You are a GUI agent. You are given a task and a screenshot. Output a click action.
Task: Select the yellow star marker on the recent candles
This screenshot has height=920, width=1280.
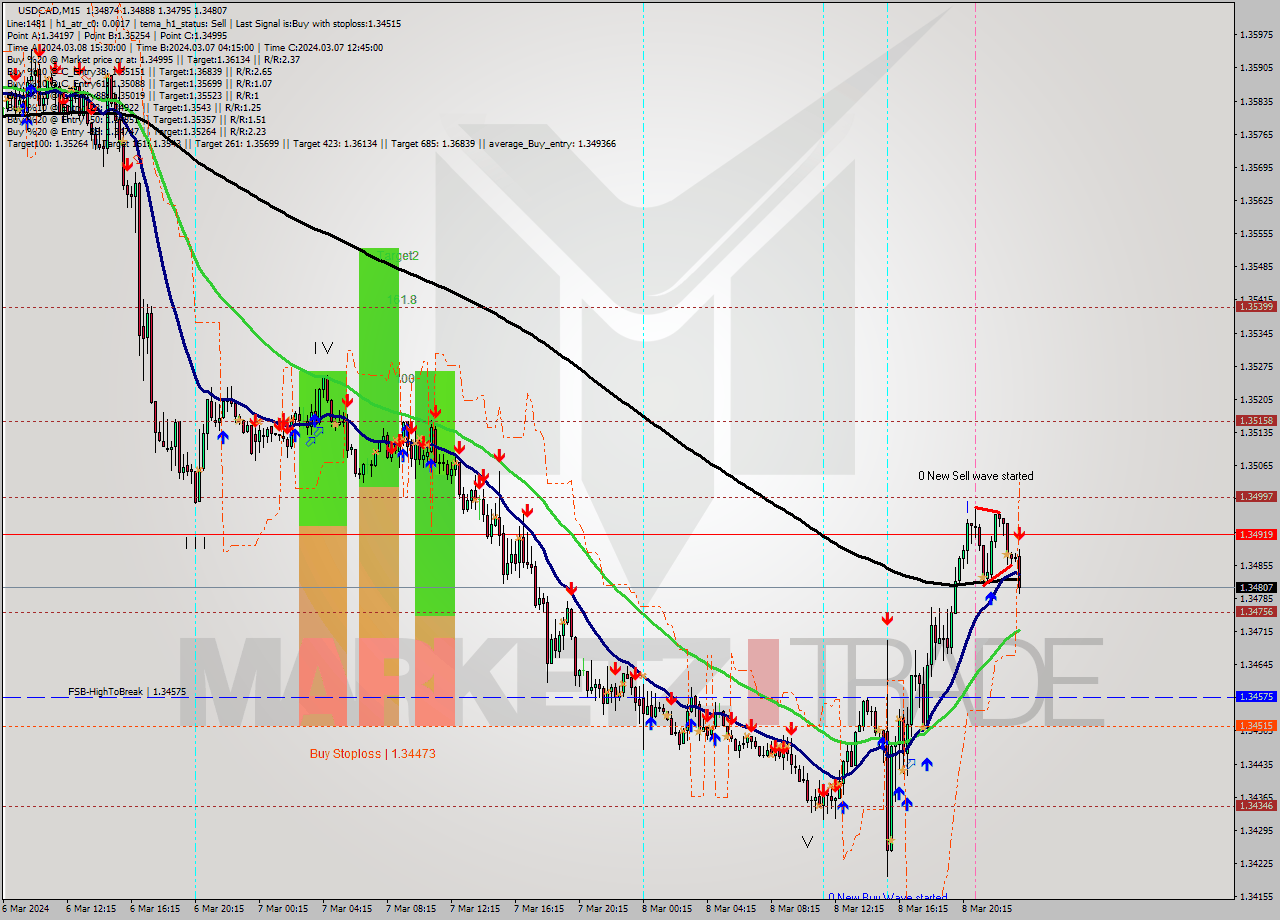point(1007,555)
